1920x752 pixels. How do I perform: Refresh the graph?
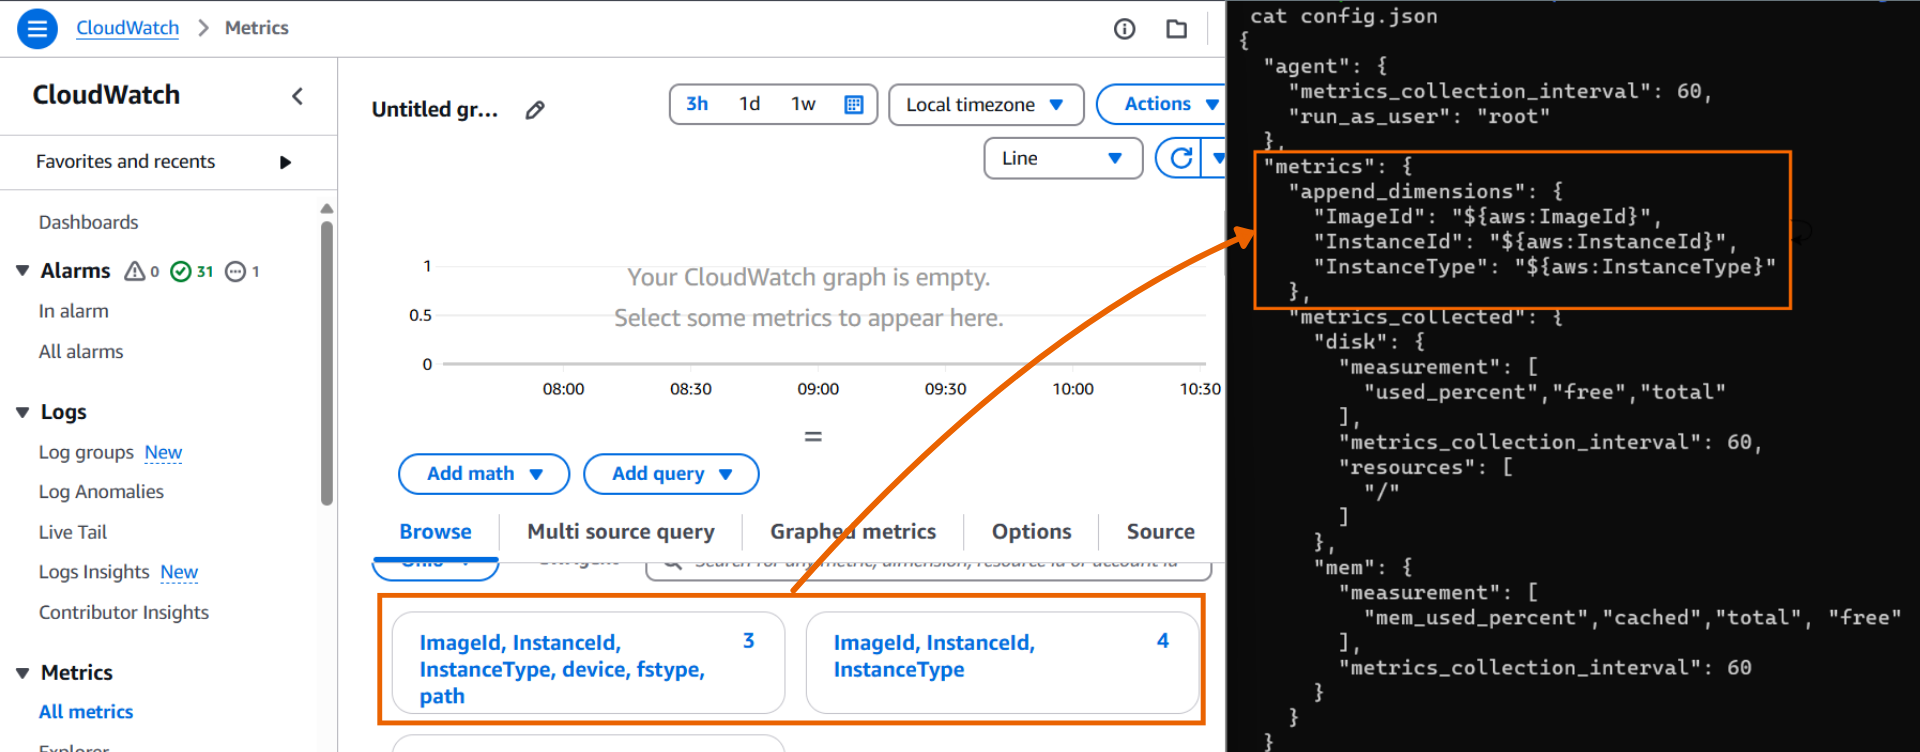coord(1181,158)
